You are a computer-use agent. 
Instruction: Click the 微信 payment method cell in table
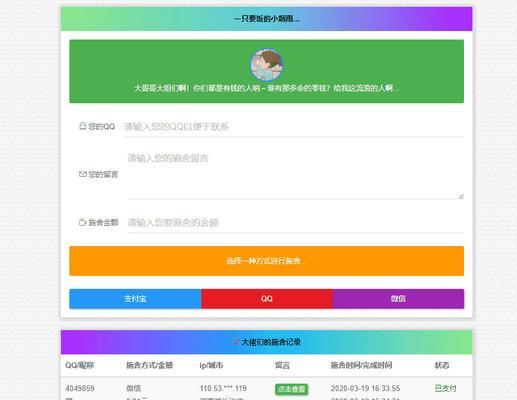click(x=133, y=388)
